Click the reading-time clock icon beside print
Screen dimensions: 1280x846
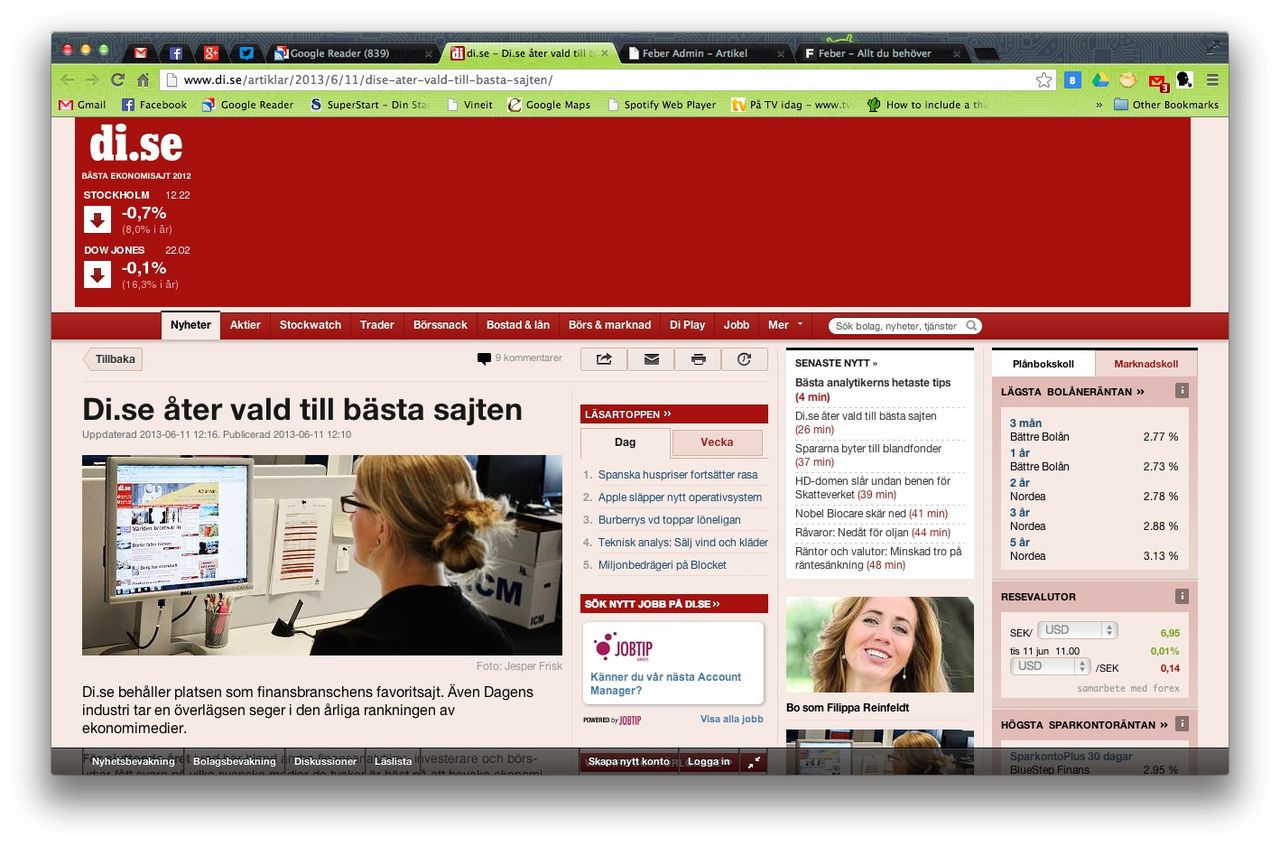pos(745,358)
